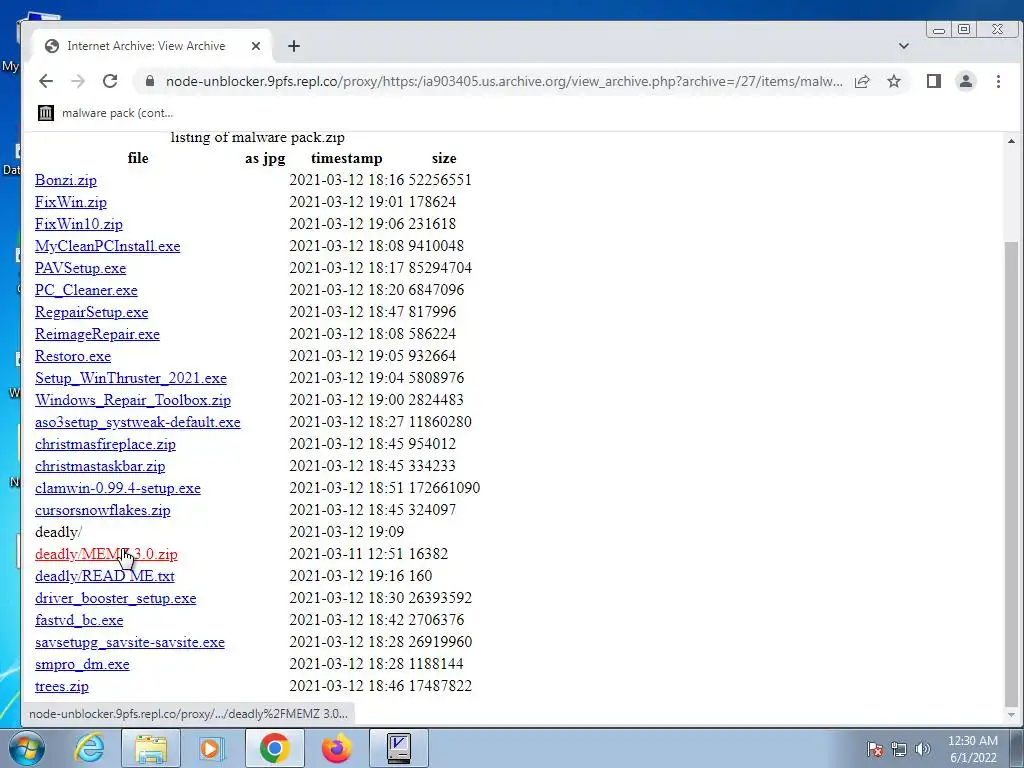Open ReimageRepair.exe link
The image size is (1024, 768).
tap(97, 334)
